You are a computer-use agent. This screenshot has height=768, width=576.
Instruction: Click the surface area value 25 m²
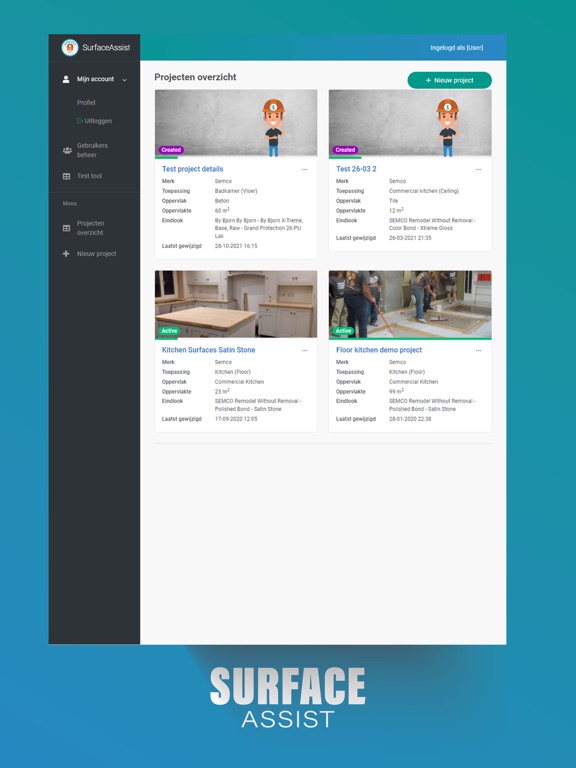[222, 391]
